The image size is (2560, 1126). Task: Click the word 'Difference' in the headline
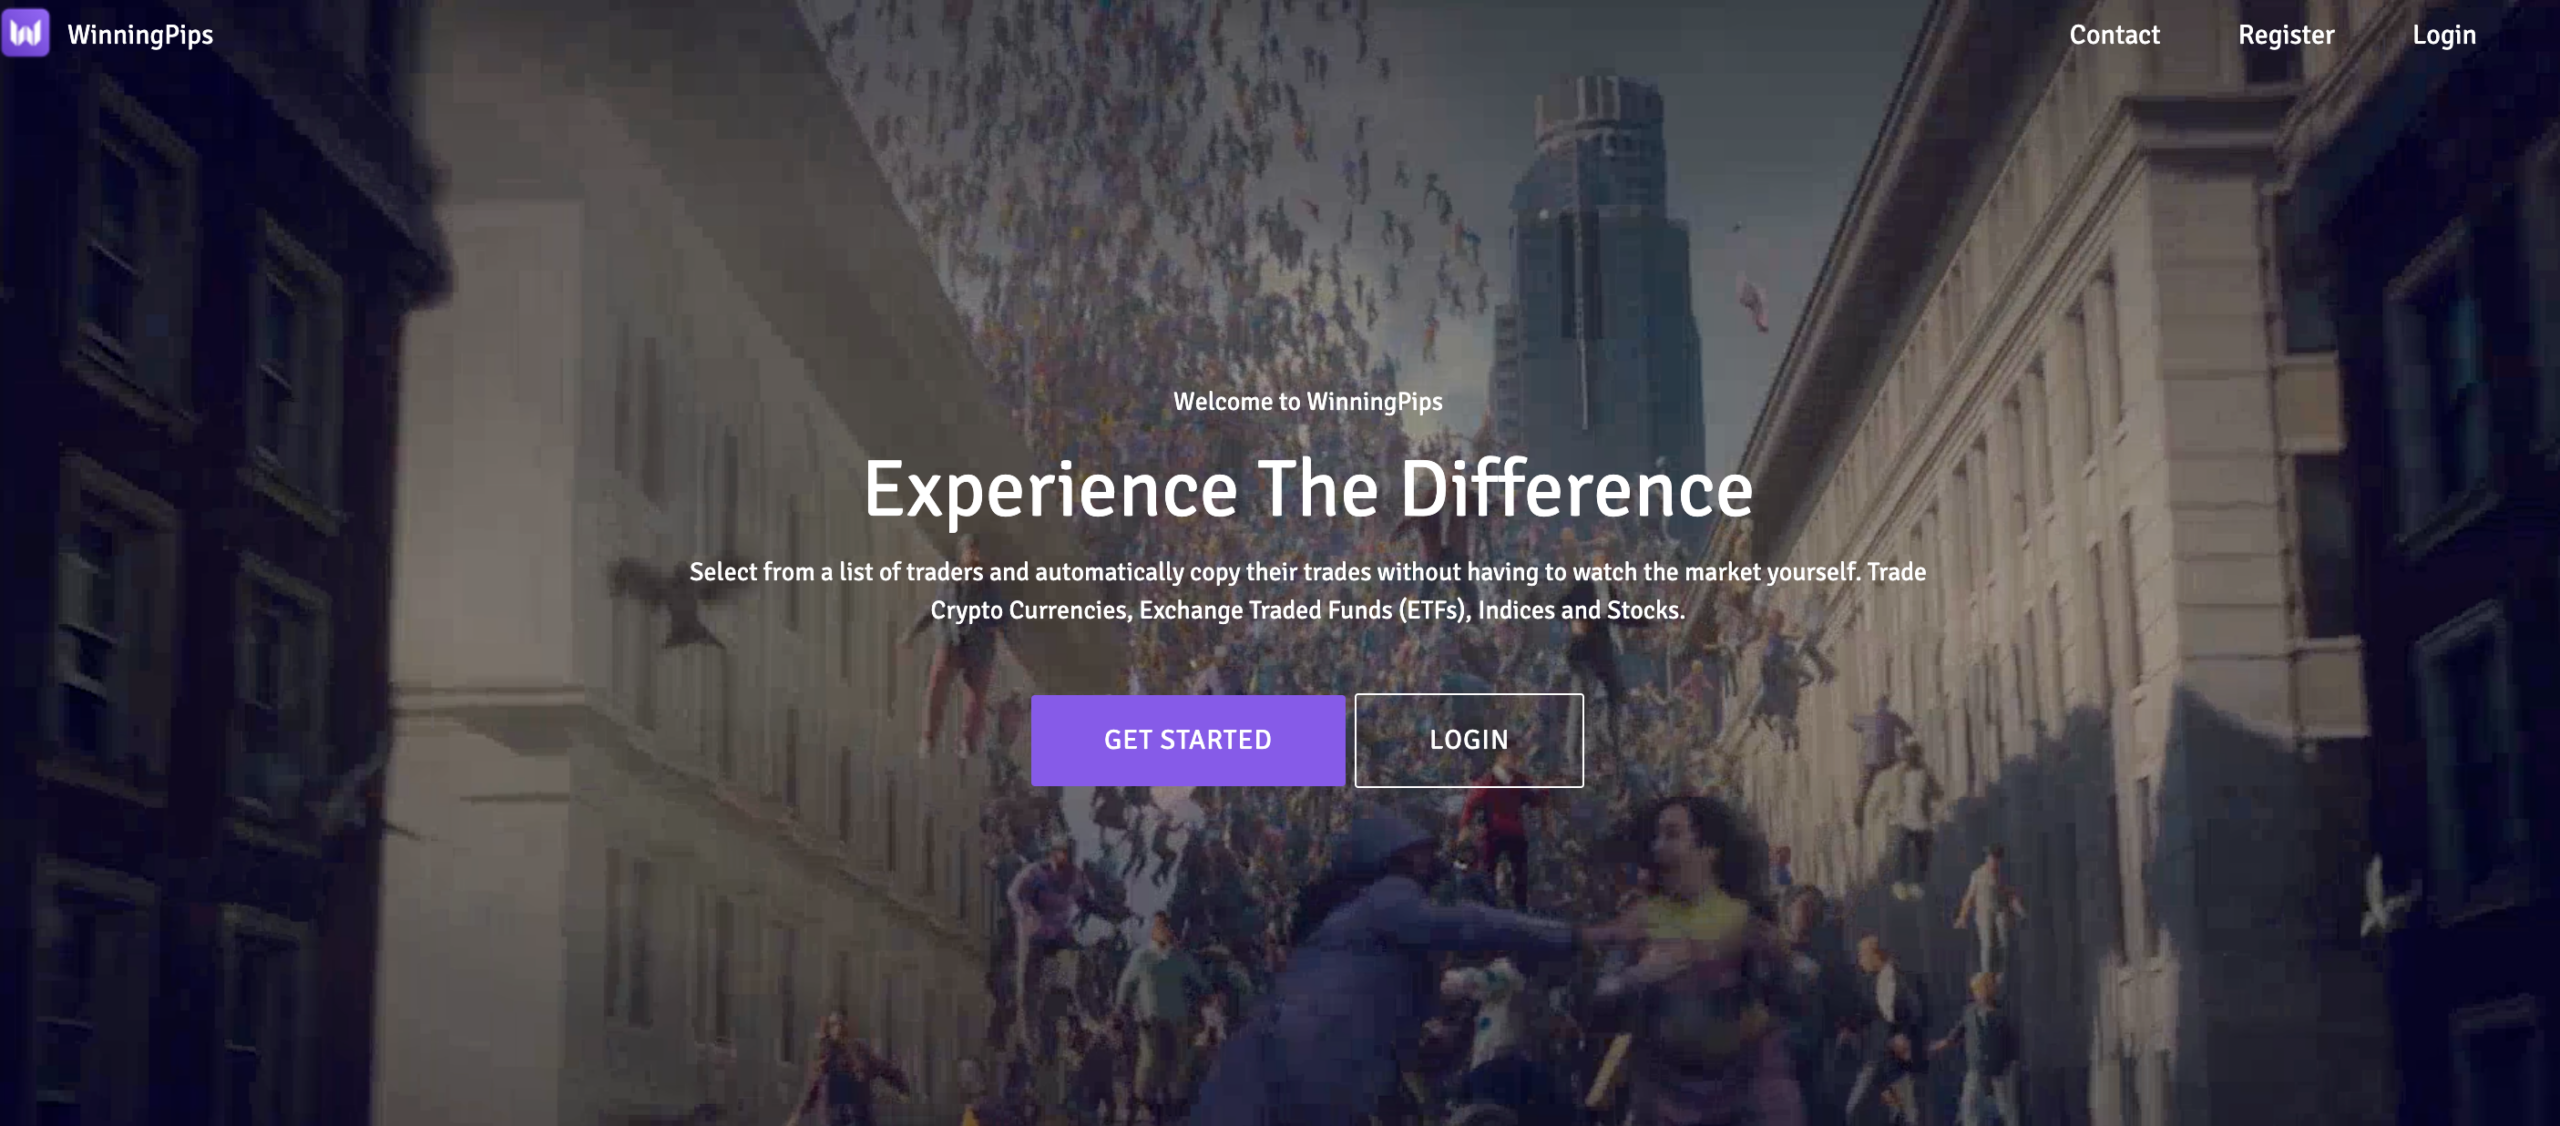[x=1575, y=488]
